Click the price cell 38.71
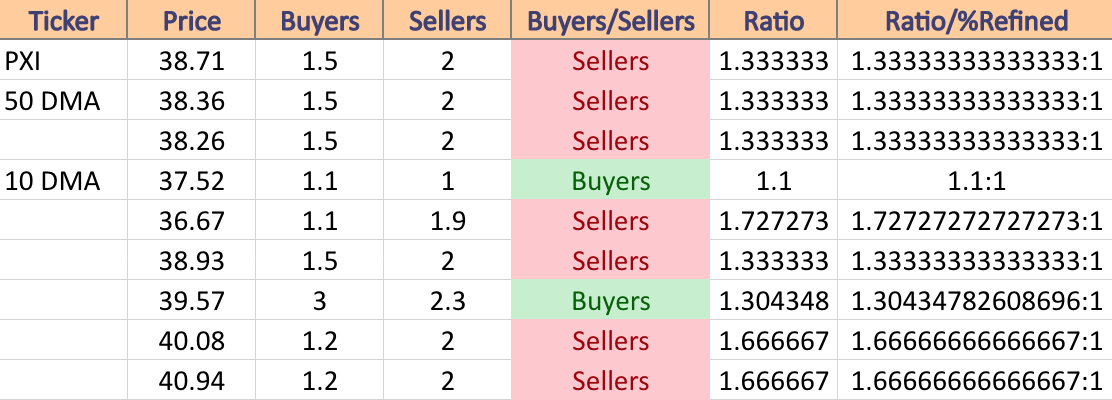 point(191,60)
